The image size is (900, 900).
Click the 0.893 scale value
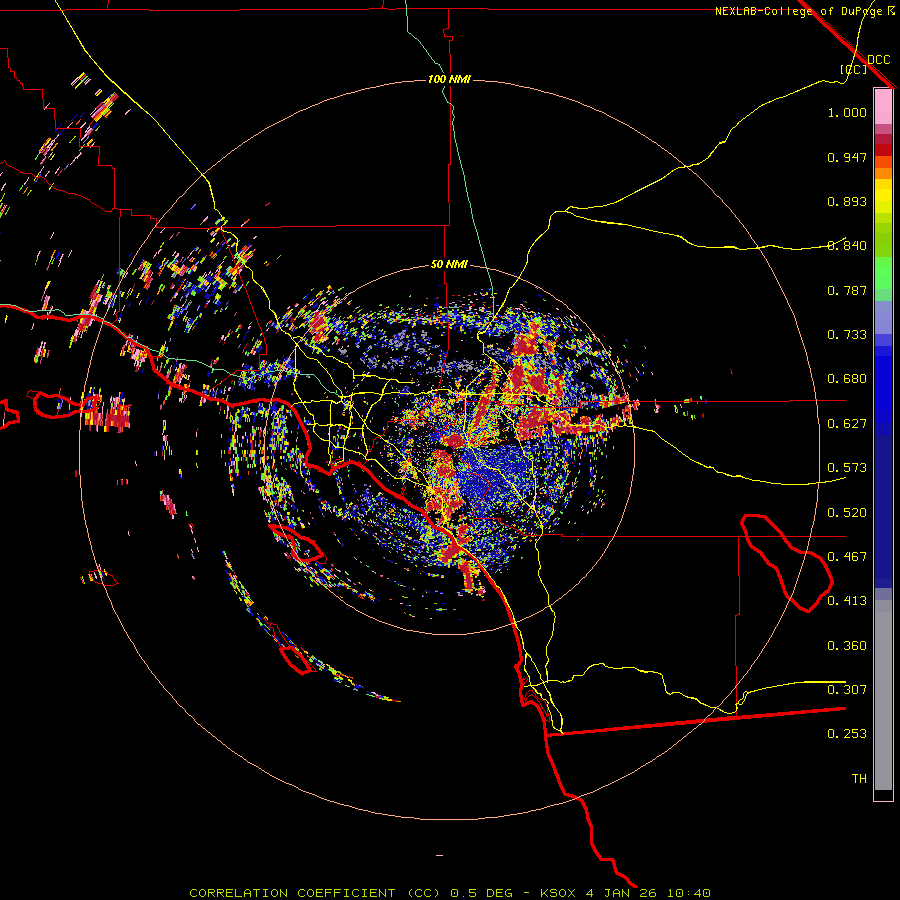click(x=847, y=201)
